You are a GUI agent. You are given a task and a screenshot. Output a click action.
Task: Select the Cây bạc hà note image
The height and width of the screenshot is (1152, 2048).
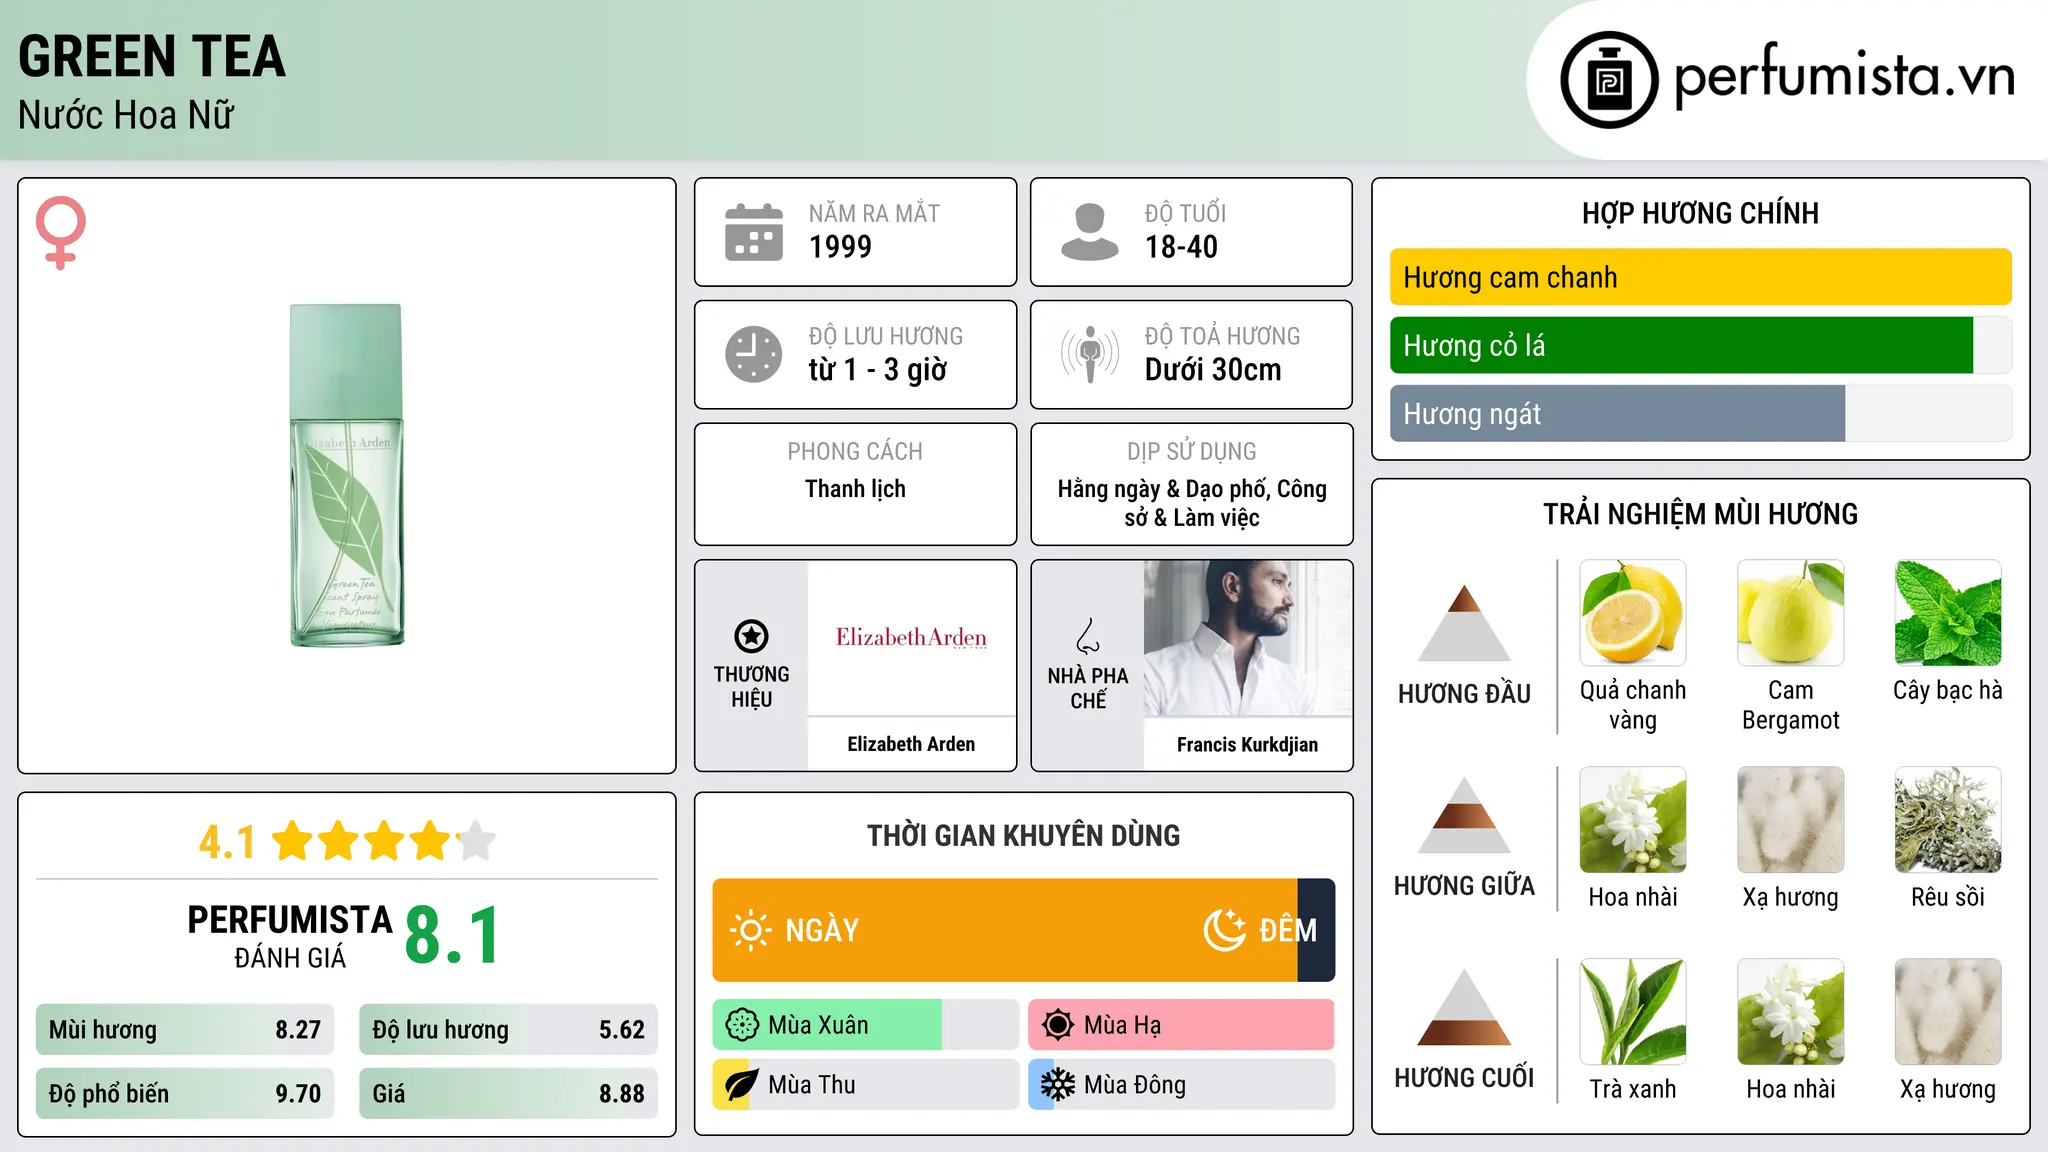pos(1948,613)
